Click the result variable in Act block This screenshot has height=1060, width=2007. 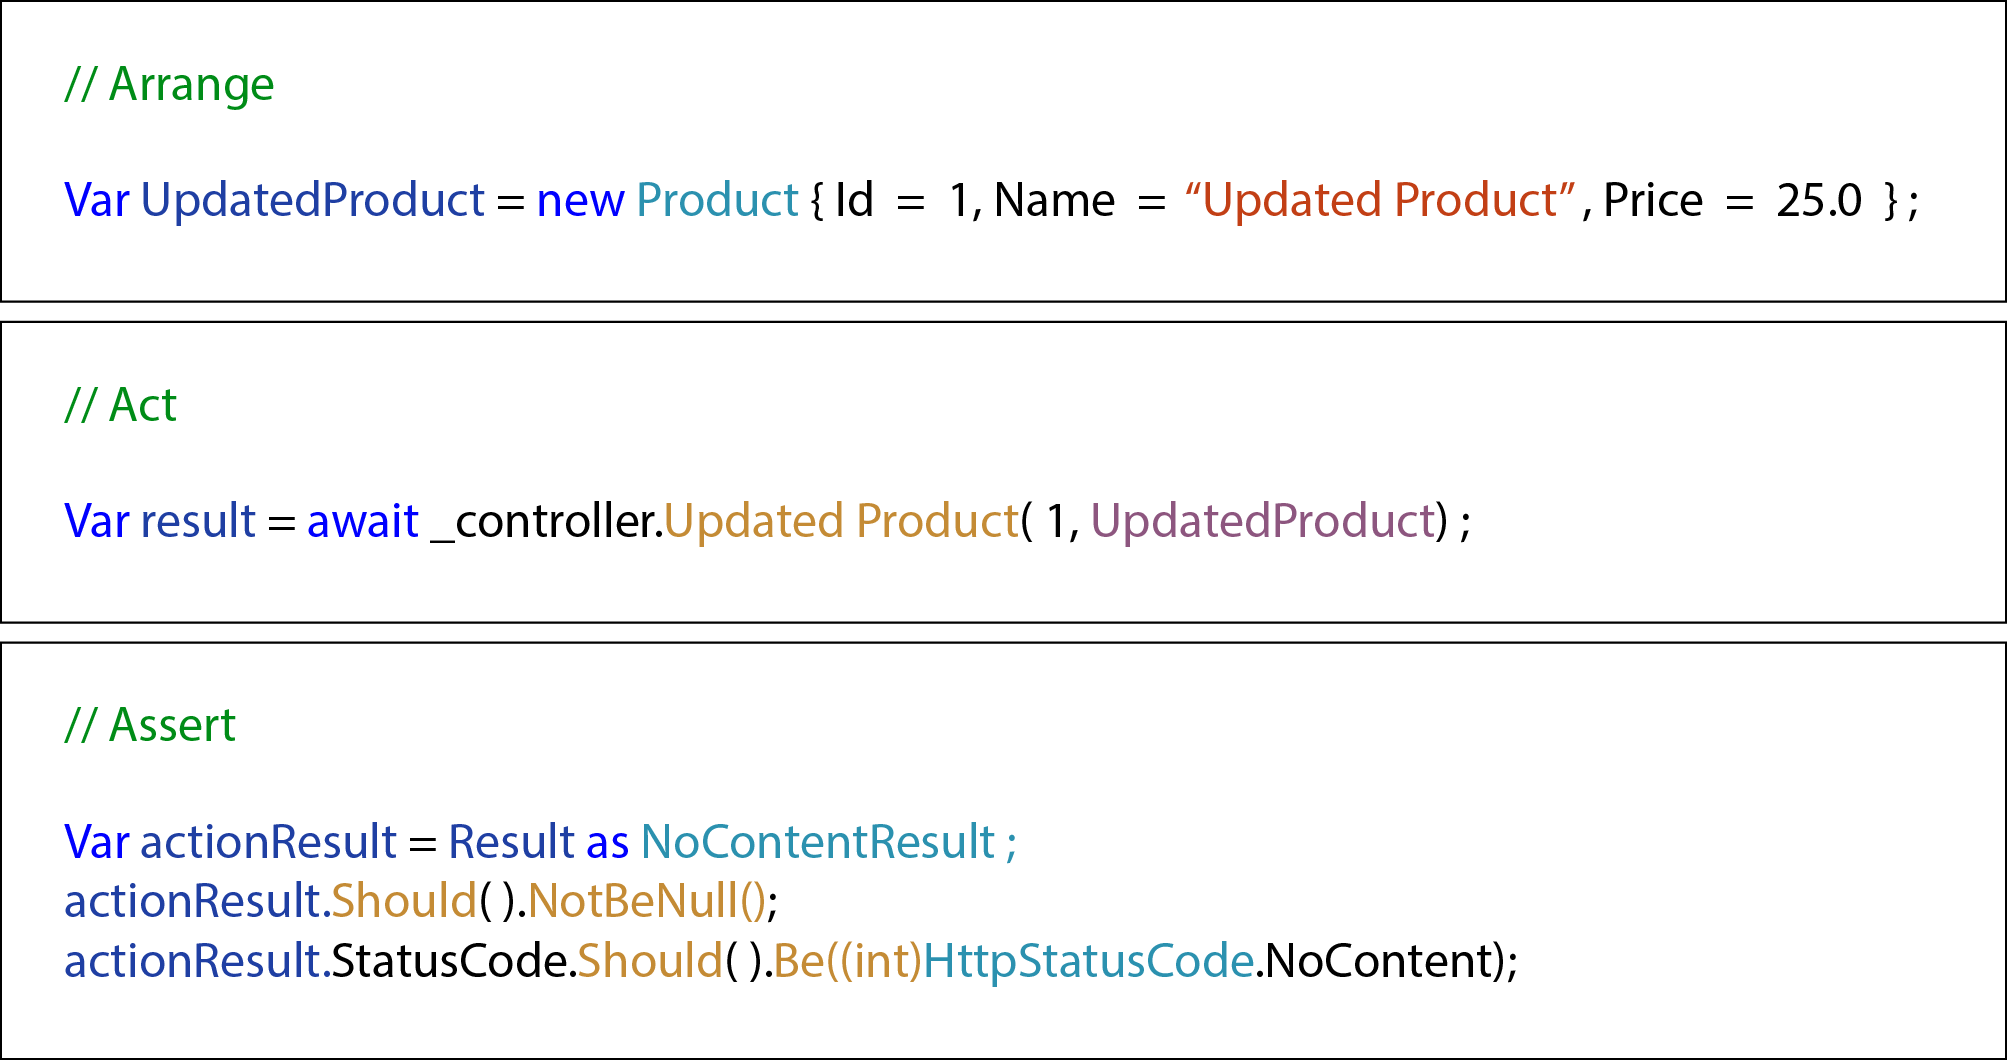click(198, 521)
